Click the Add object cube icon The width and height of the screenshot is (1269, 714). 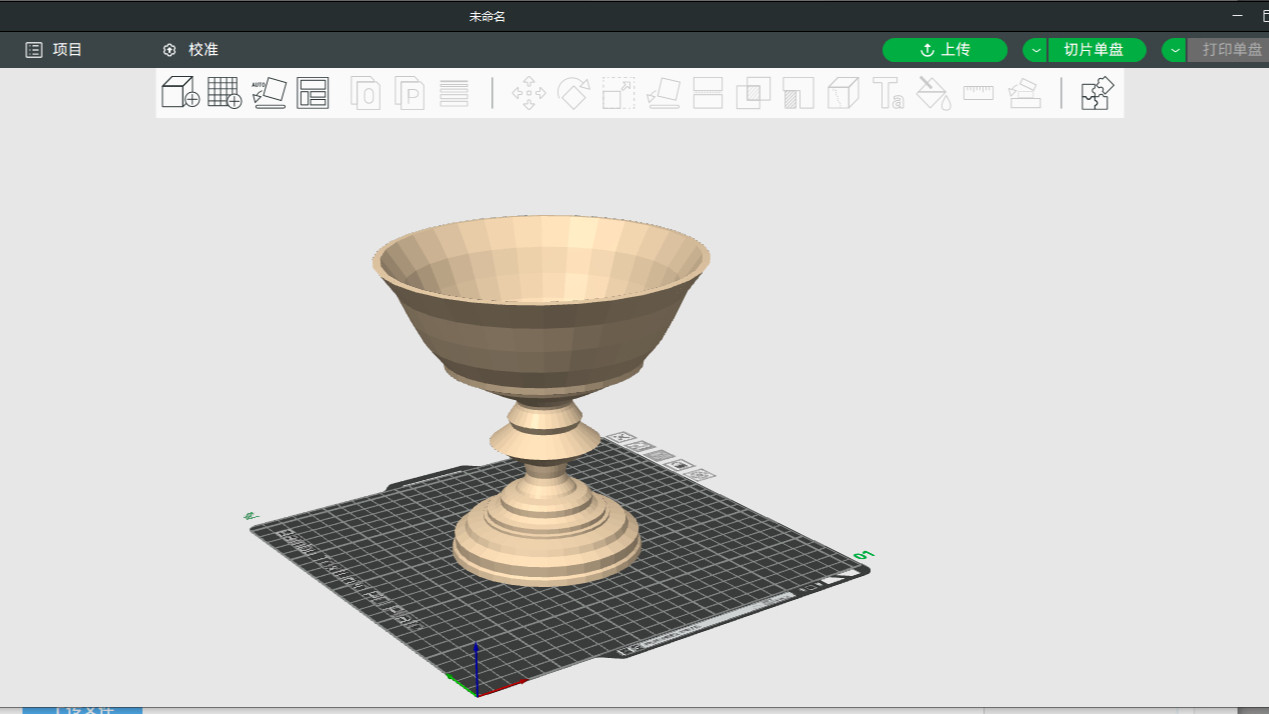[x=180, y=93]
